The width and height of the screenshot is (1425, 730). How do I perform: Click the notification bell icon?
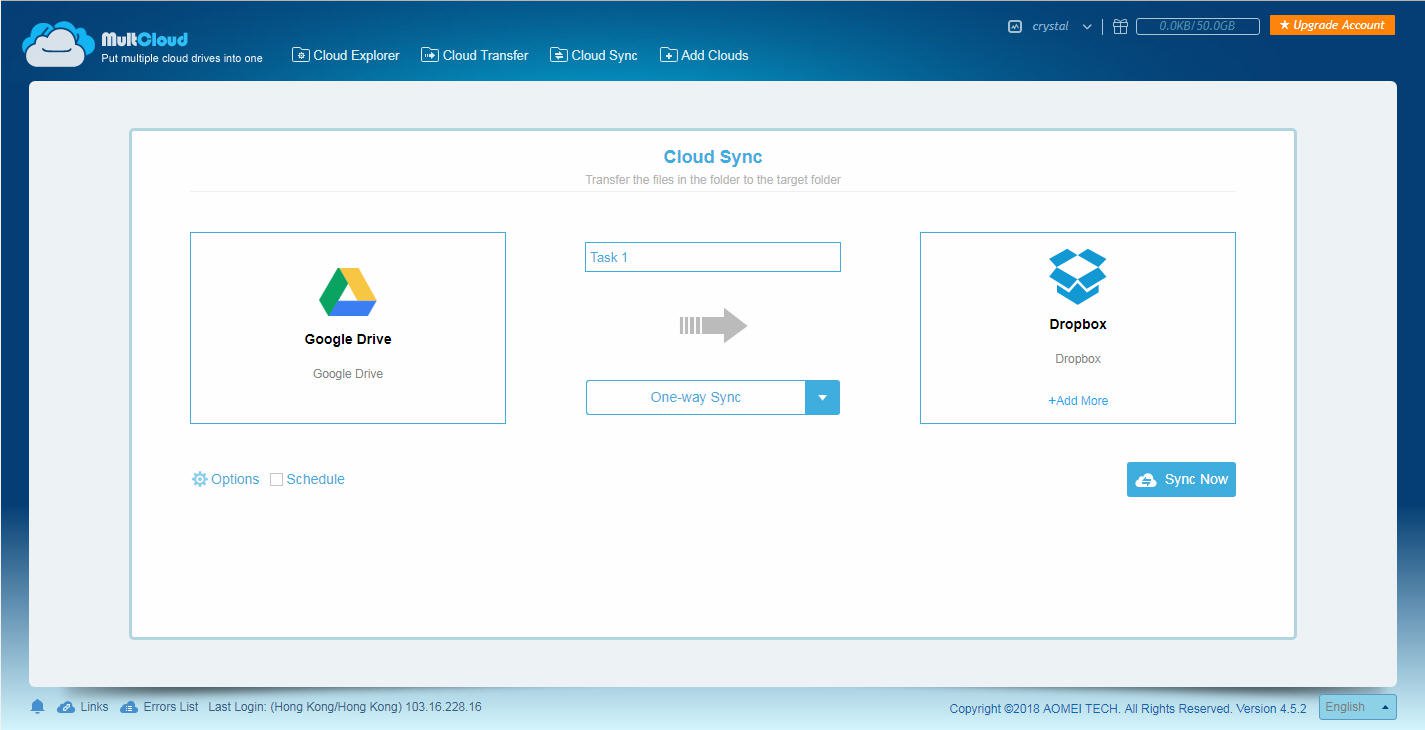[38, 707]
